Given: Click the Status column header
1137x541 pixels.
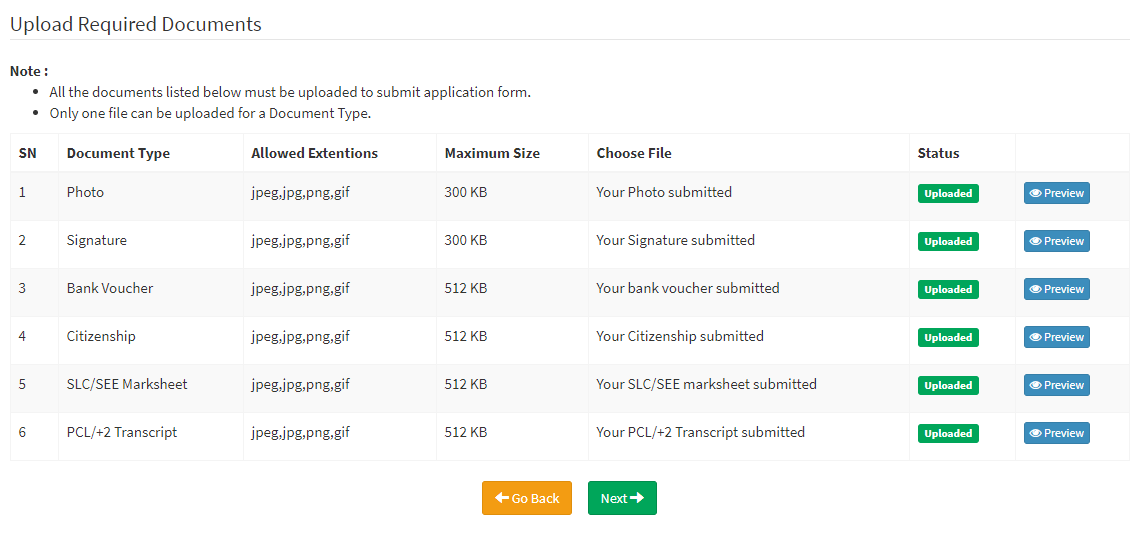Looking at the screenshot, I should pyautogui.click(x=938, y=153).
